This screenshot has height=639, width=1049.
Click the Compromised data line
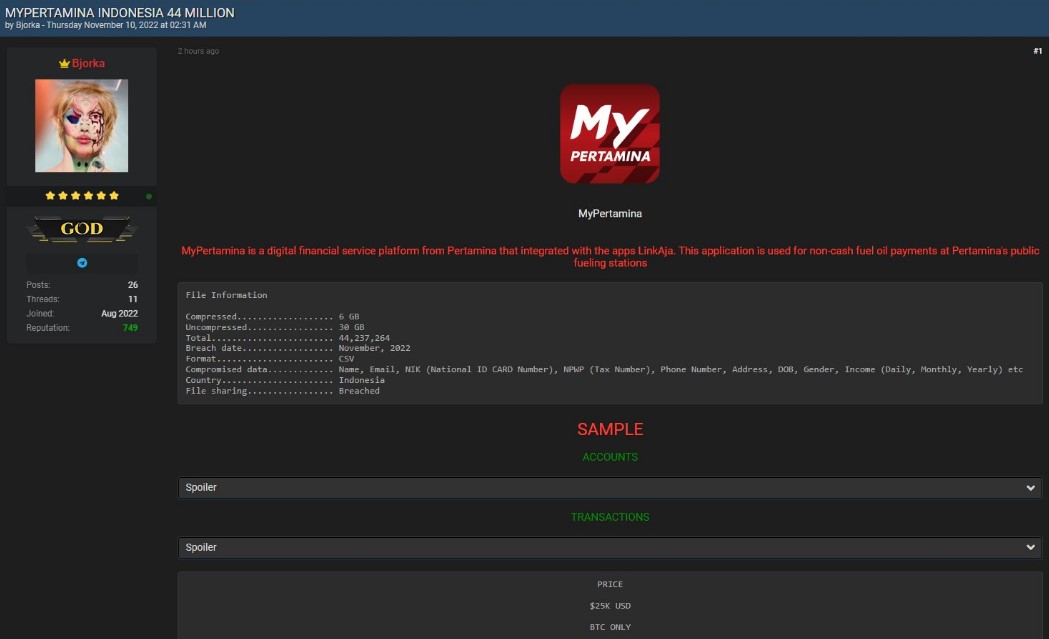(x=604, y=369)
